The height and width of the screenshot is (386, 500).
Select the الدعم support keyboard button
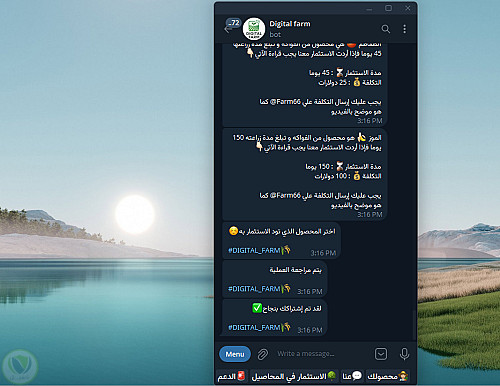pos(232,377)
